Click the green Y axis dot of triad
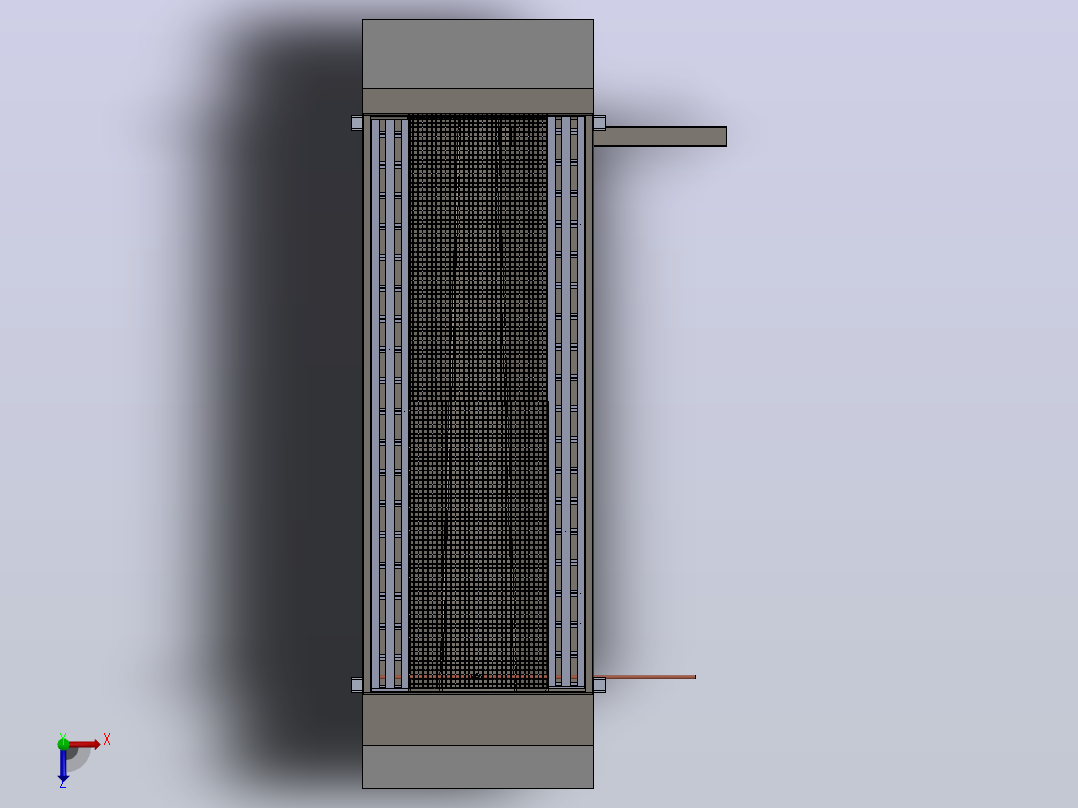The image size is (1078, 808). (x=63, y=743)
